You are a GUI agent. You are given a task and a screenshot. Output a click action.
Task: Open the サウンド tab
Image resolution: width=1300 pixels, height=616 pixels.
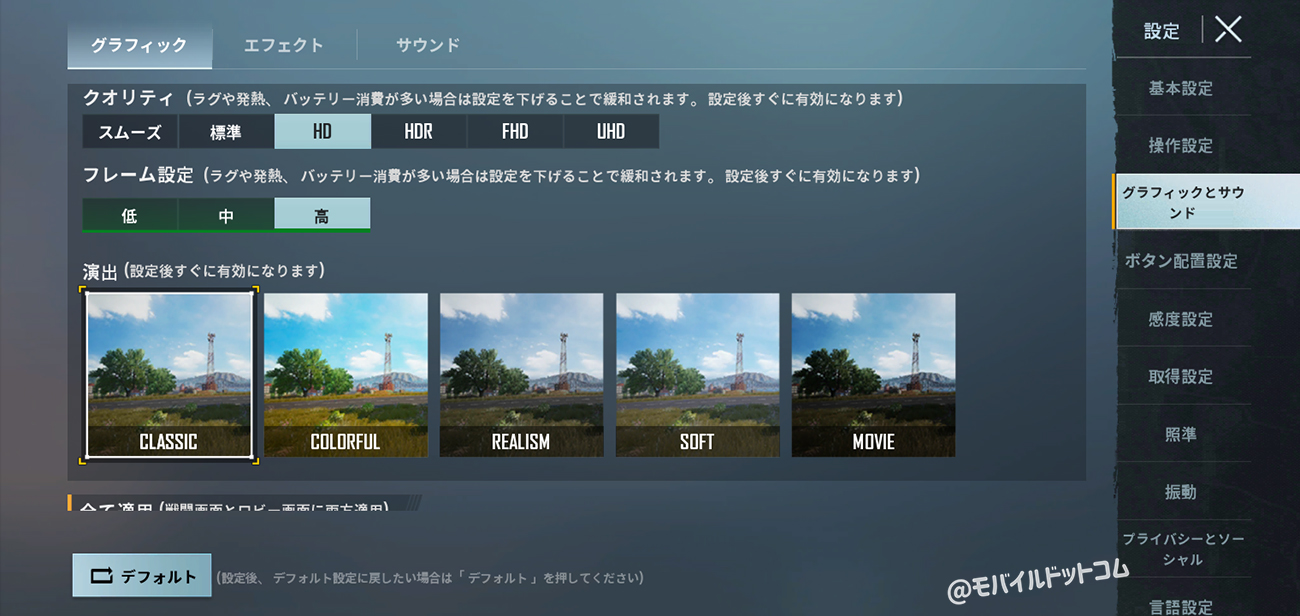(428, 45)
